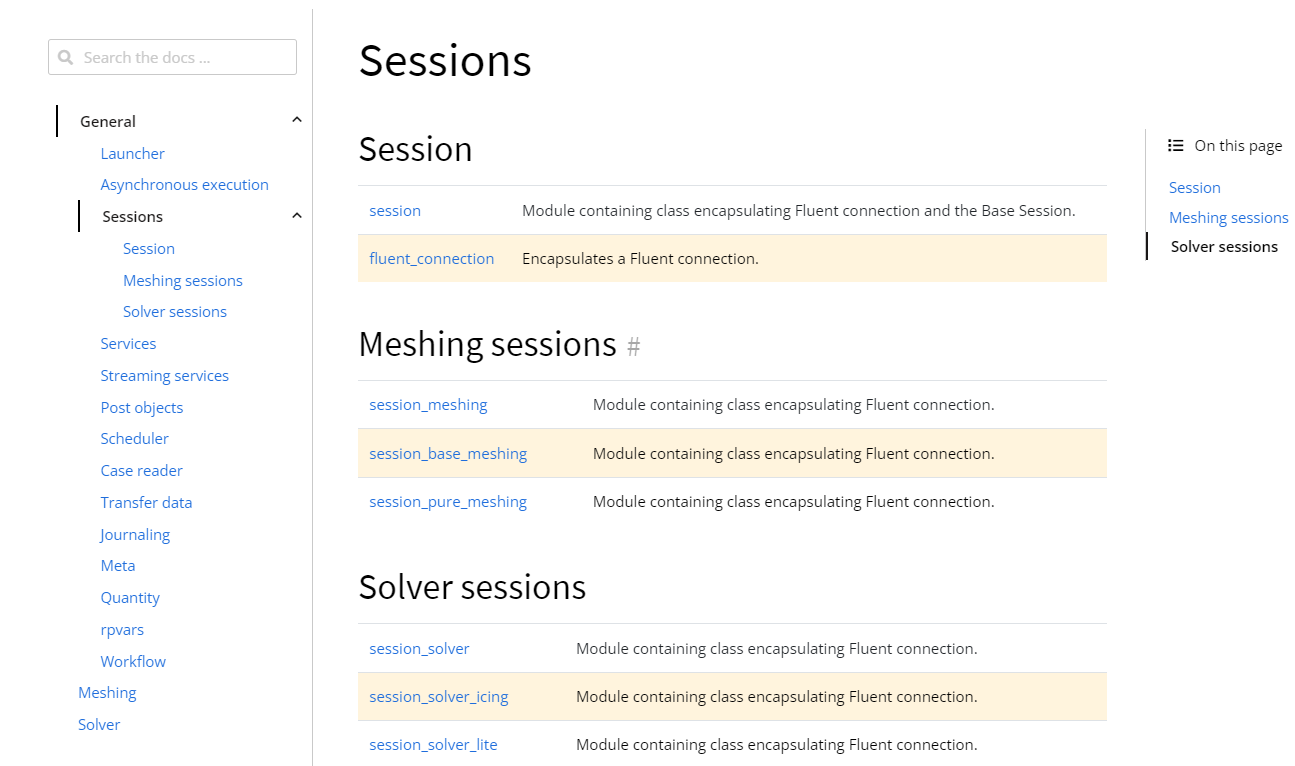Click the search magnifier icon

point(66,58)
